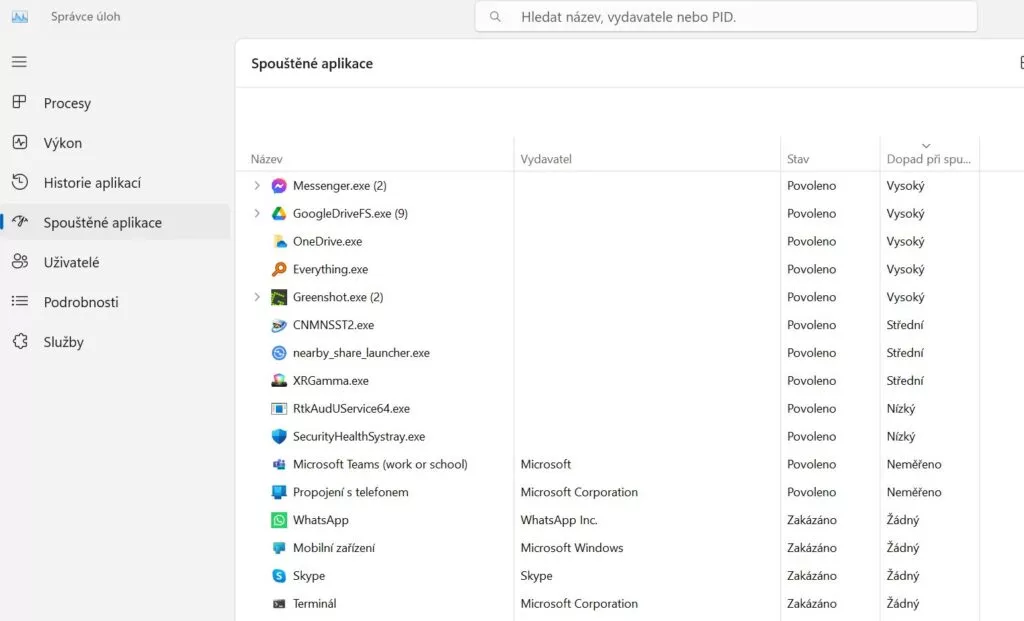Click the Task Manager icon in the title bar
The width and height of the screenshot is (1024, 621).
pyautogui.click(x=20, y=17)
